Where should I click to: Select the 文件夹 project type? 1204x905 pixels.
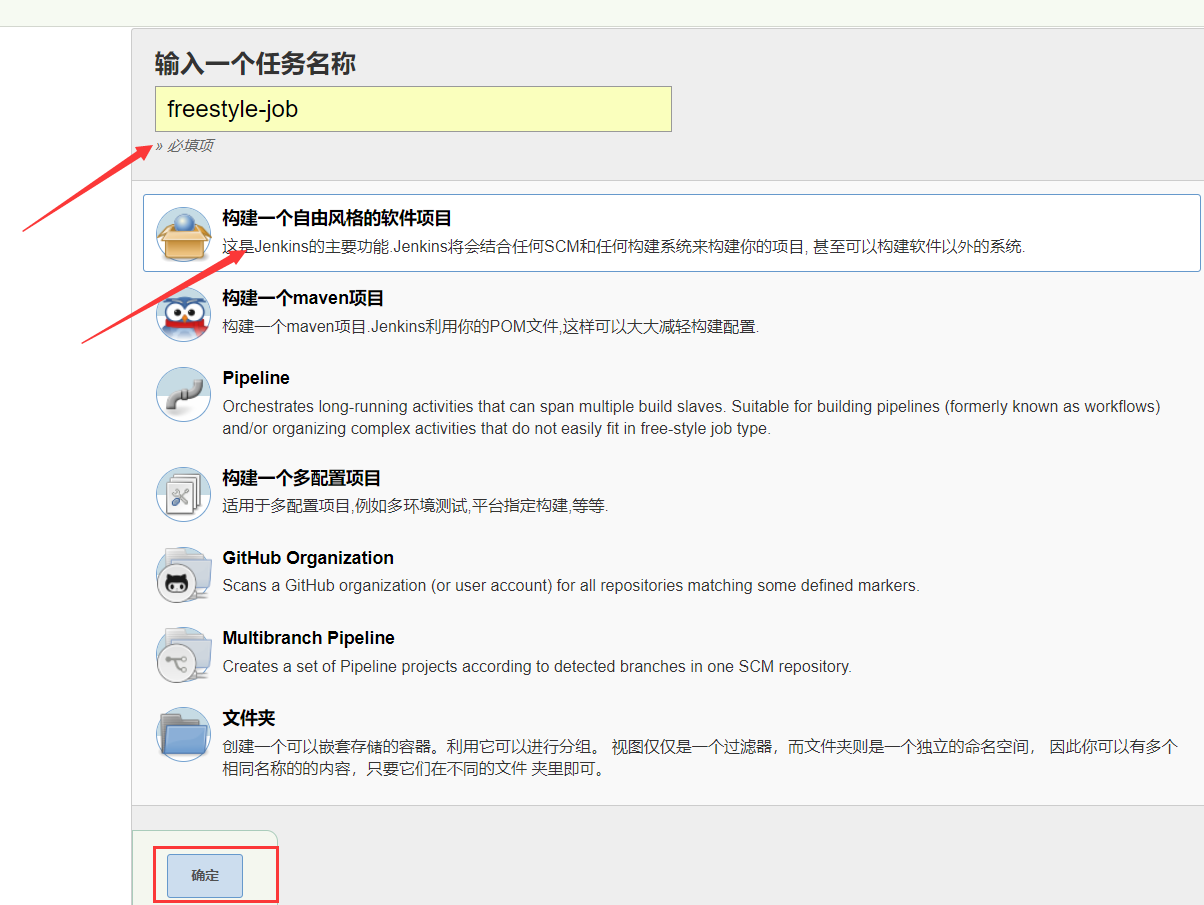(x=251, y=717)
